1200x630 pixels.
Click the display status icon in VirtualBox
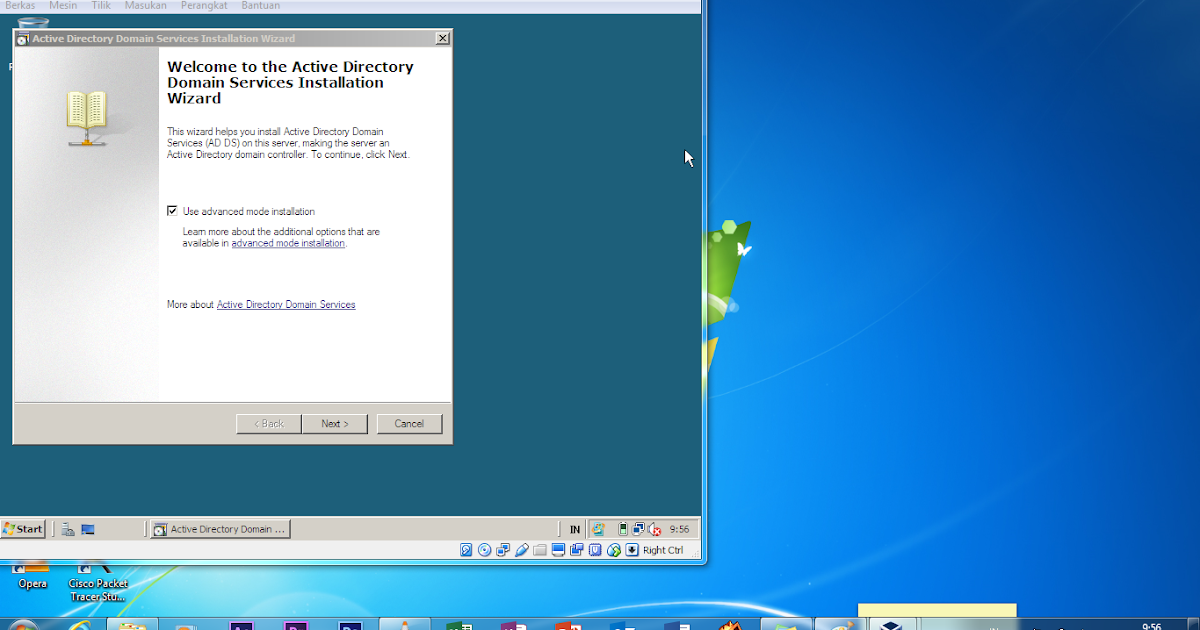pyautogui.click(x=557, y=549)
